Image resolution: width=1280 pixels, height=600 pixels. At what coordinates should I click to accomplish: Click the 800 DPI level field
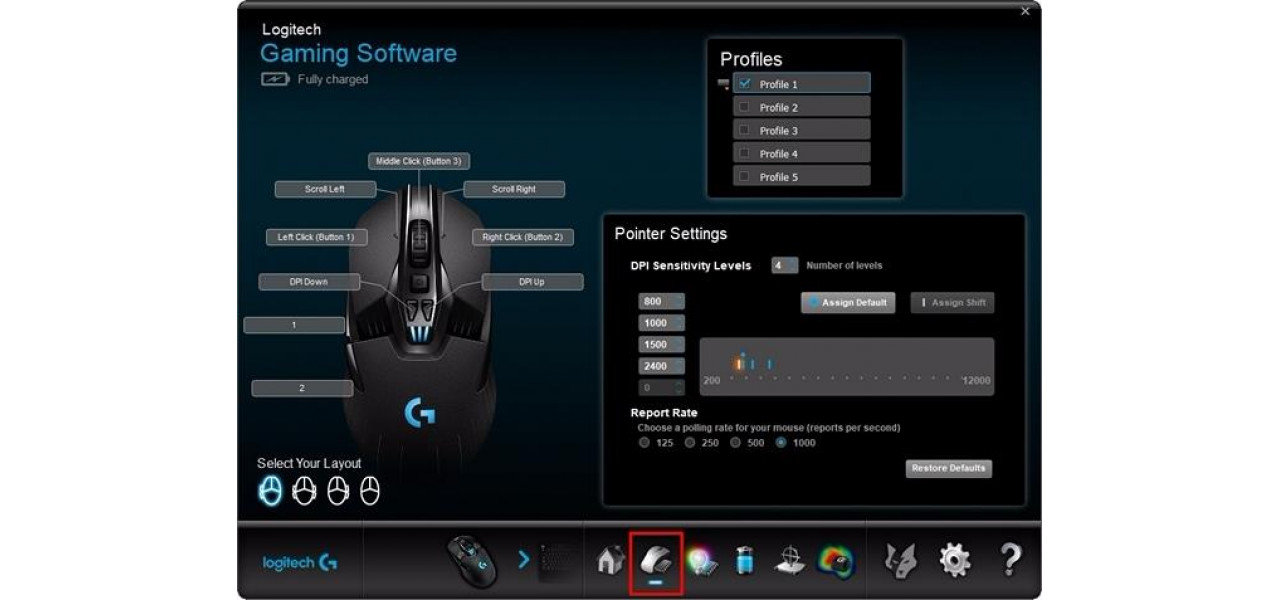662,301
